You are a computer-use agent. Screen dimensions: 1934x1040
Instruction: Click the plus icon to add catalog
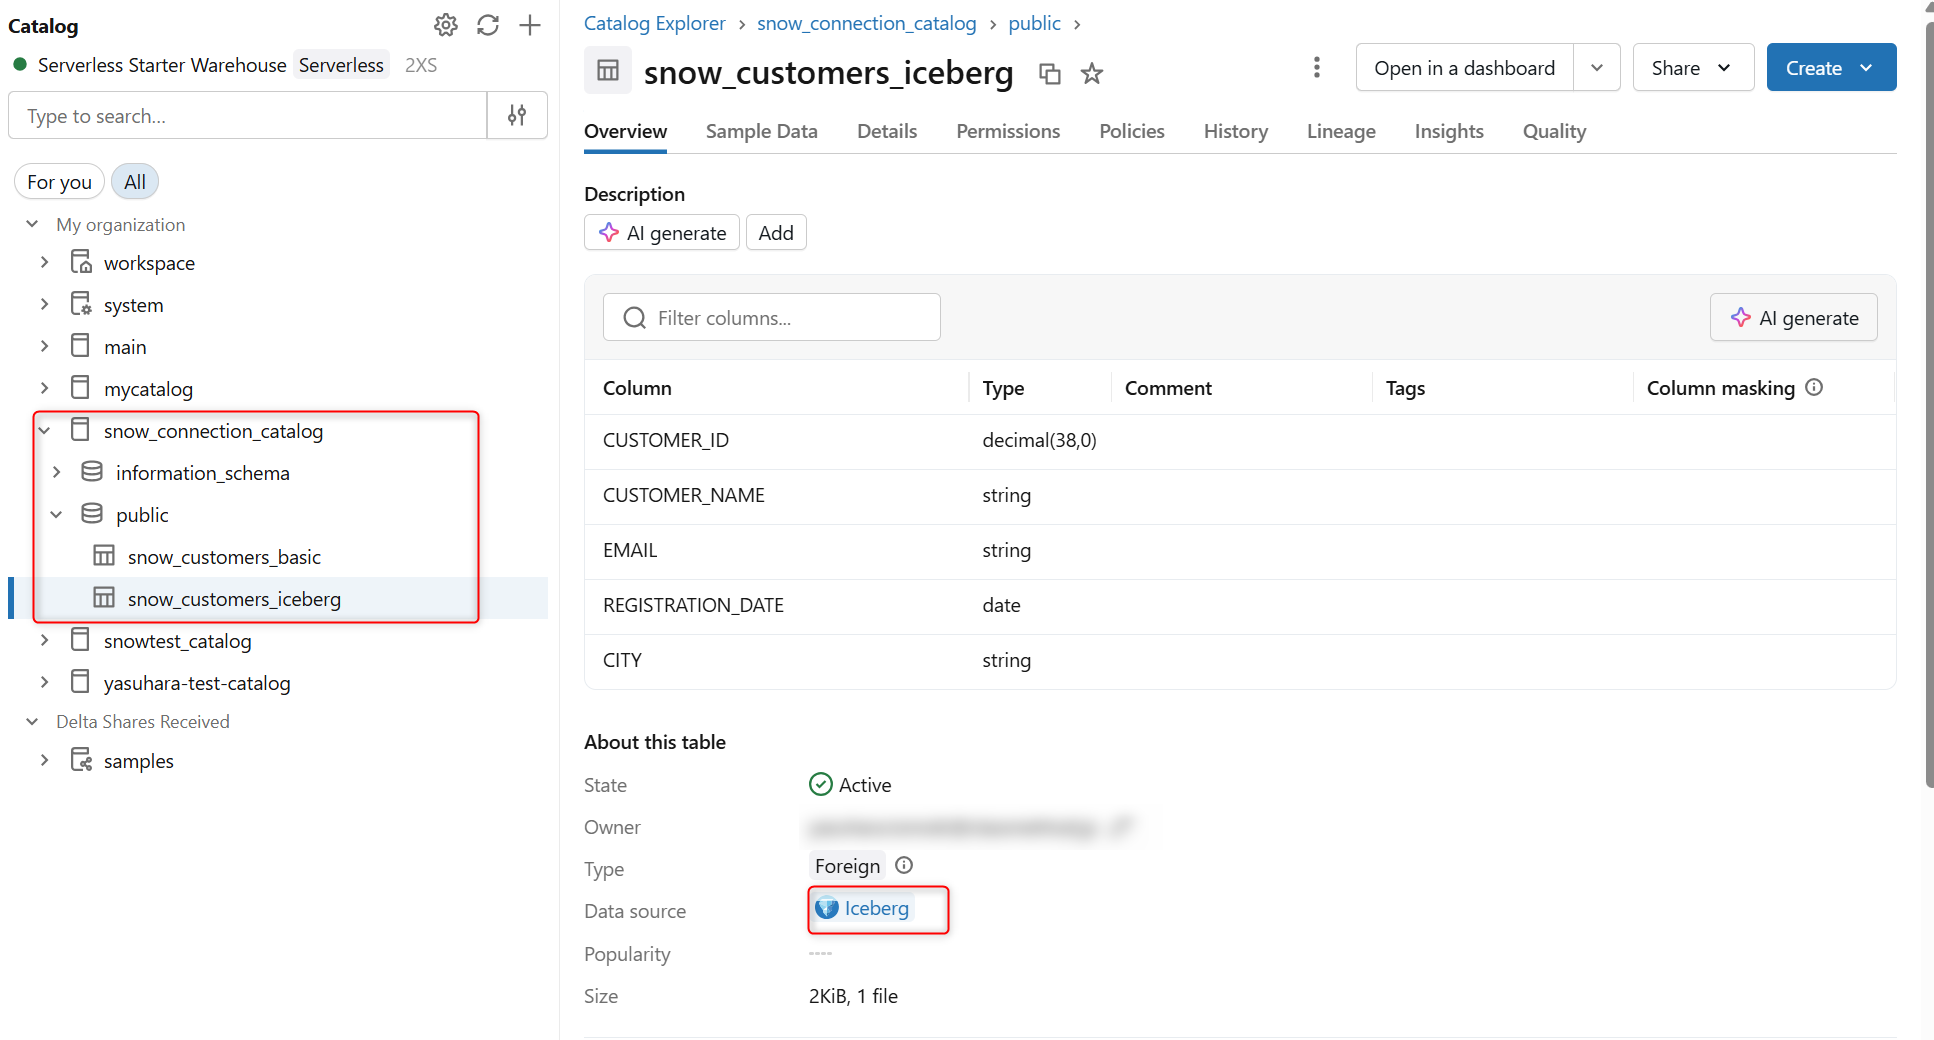tap(530, 25)
